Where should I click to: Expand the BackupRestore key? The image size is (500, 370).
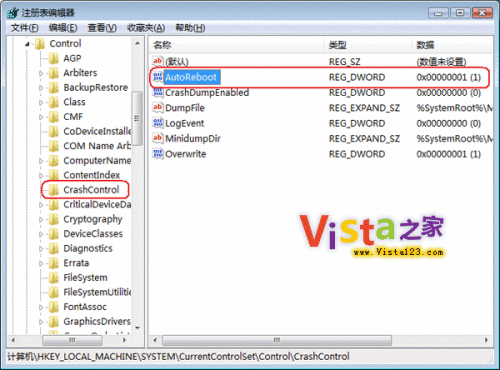click(41, 88)
